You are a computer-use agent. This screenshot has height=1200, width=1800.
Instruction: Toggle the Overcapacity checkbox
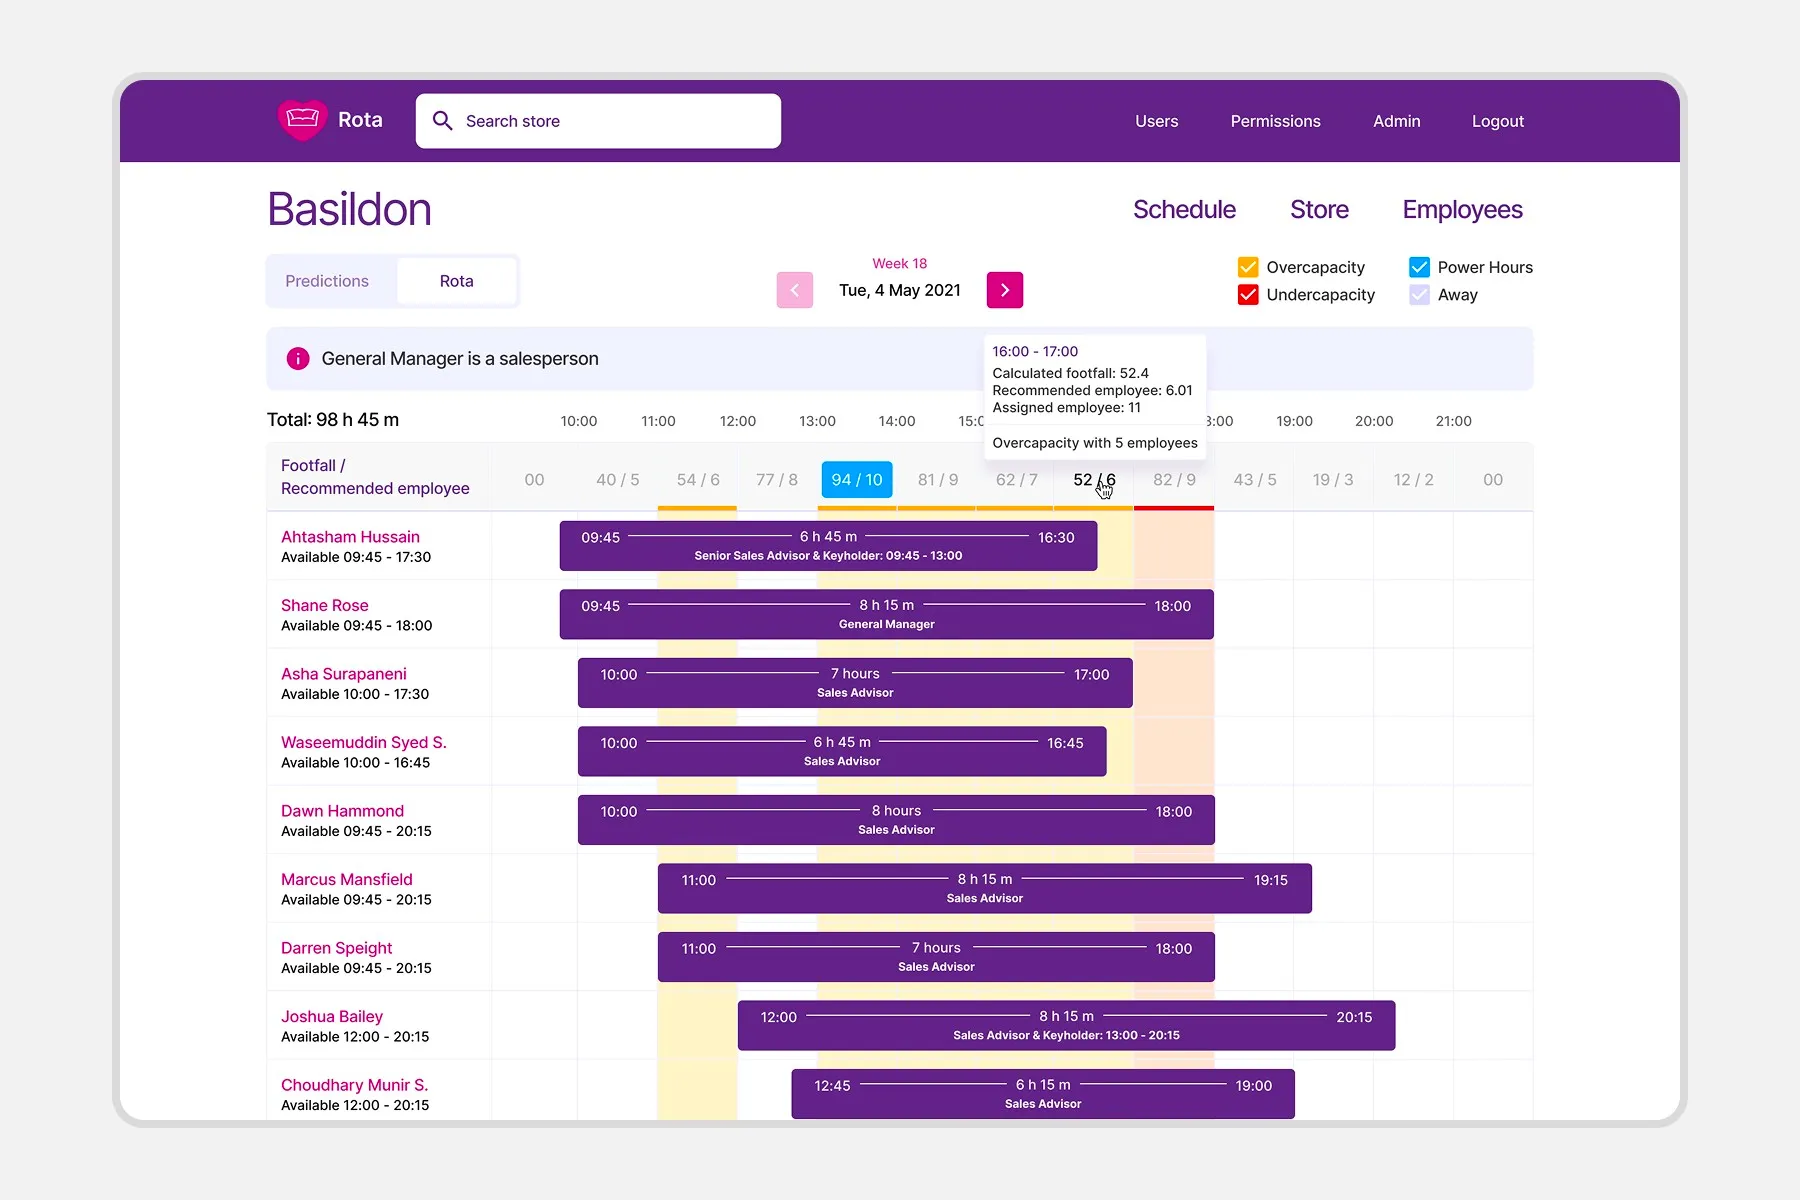coord(1248,267)
